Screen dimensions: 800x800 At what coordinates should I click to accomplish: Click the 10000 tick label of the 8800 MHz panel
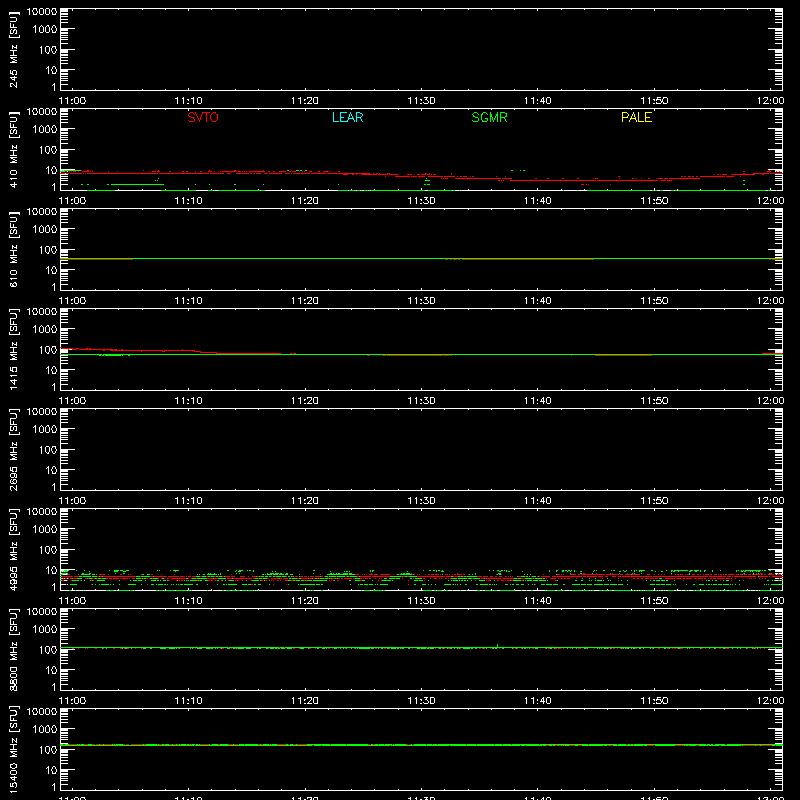[x=42, y=612]
